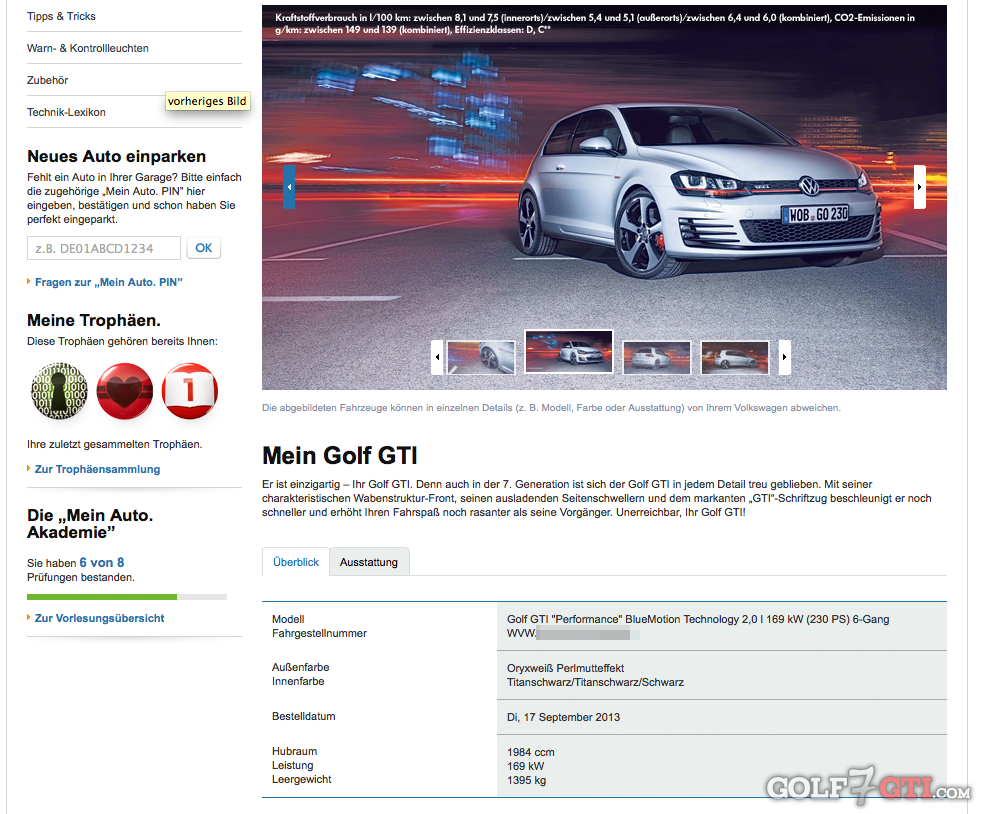Viewport: 981px width, 814px height.
Task: Click the exterior color "Oryxweiß Perlmutteffekt"
Action: point(566,668)
